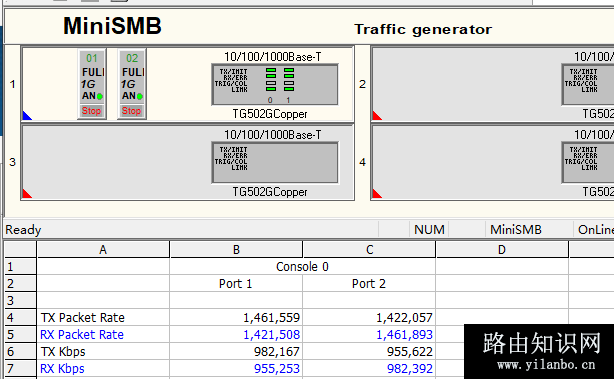
Task: Select port 02 card in slot 1
Action: [132, 84]
